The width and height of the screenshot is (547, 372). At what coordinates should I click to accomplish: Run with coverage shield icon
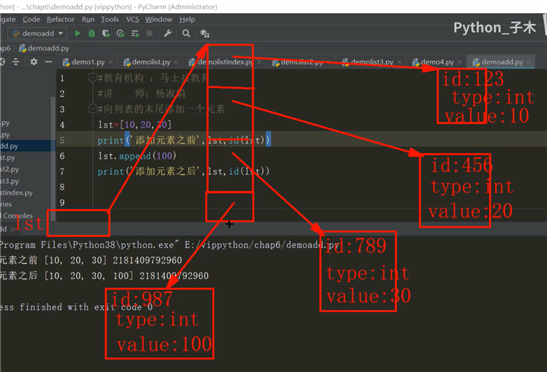tap(106, 34)
